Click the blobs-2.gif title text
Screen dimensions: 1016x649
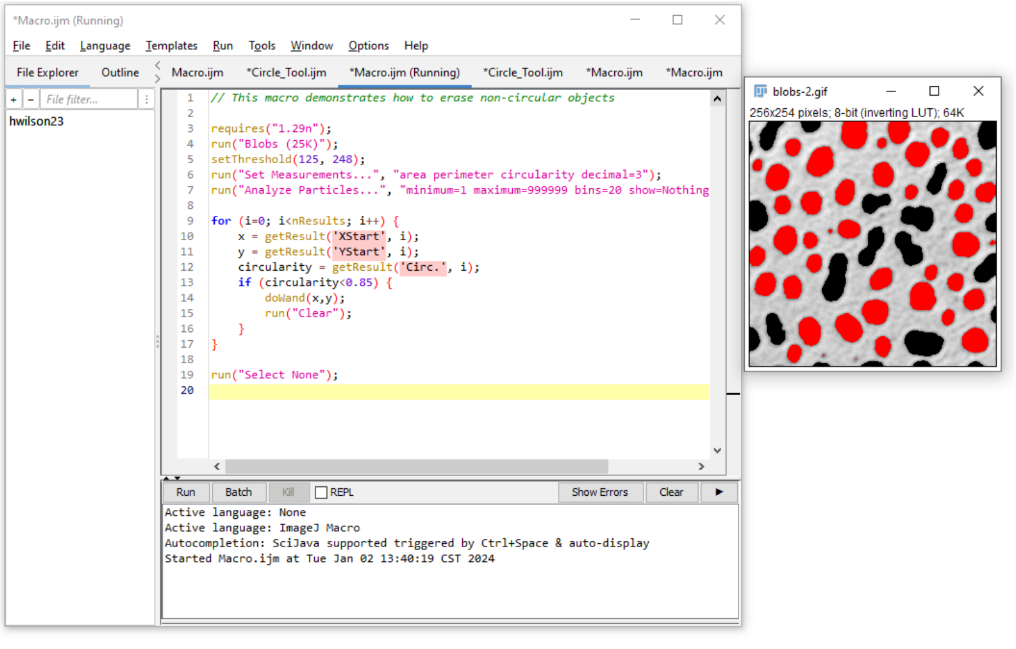pyautogui.click(x=800, y=91)
